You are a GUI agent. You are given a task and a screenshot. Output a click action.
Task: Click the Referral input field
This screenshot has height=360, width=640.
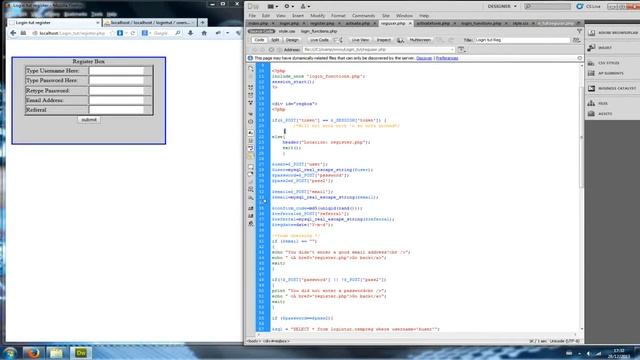(x=117, y=110)
